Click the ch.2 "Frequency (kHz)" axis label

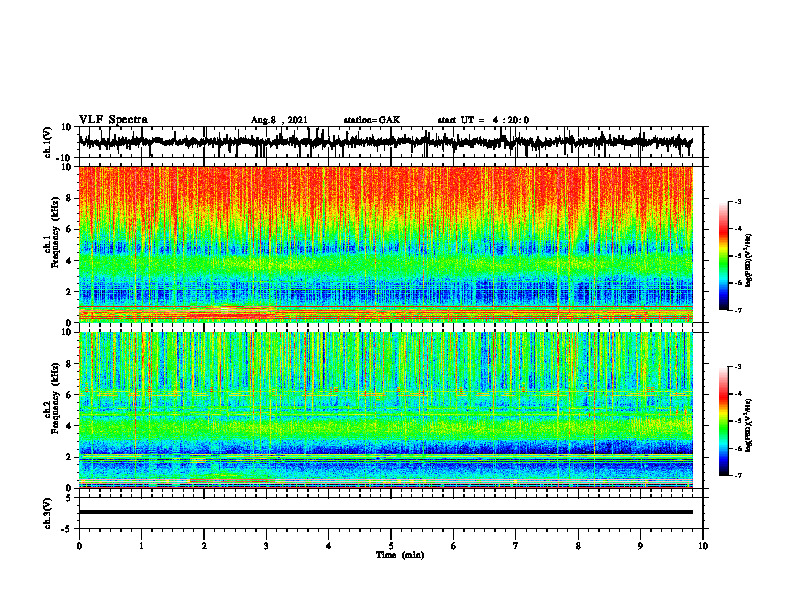[x=55, y=398]
